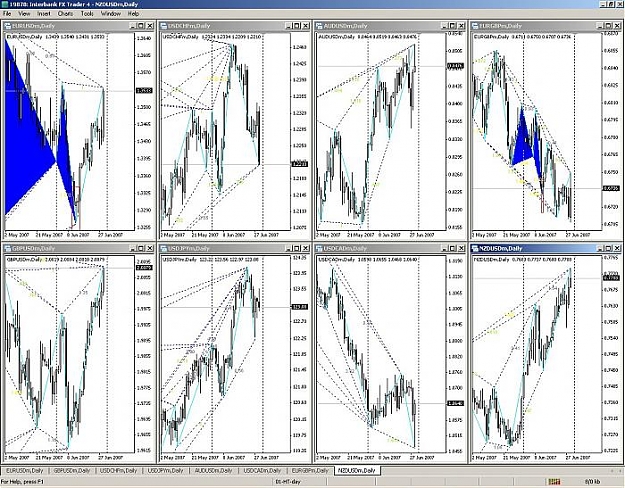Click the GBPUSDm chart window icon
The width and height of the screenshot is (625, 488).
point(8,248)
